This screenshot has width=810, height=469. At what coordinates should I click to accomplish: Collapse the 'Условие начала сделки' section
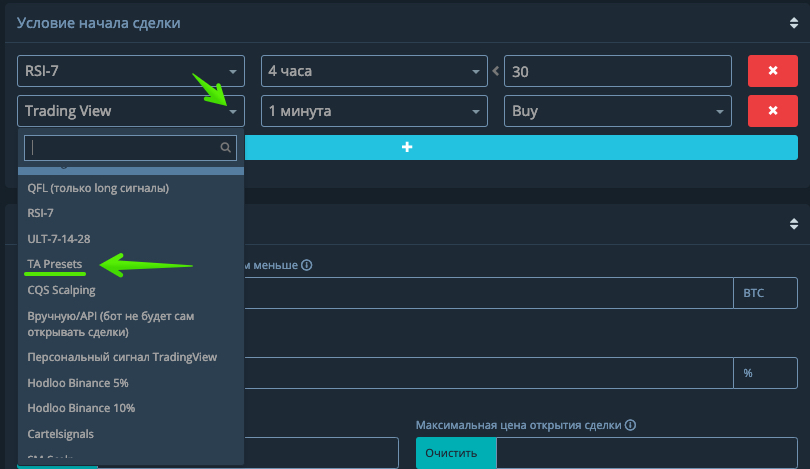coord(794,22)
